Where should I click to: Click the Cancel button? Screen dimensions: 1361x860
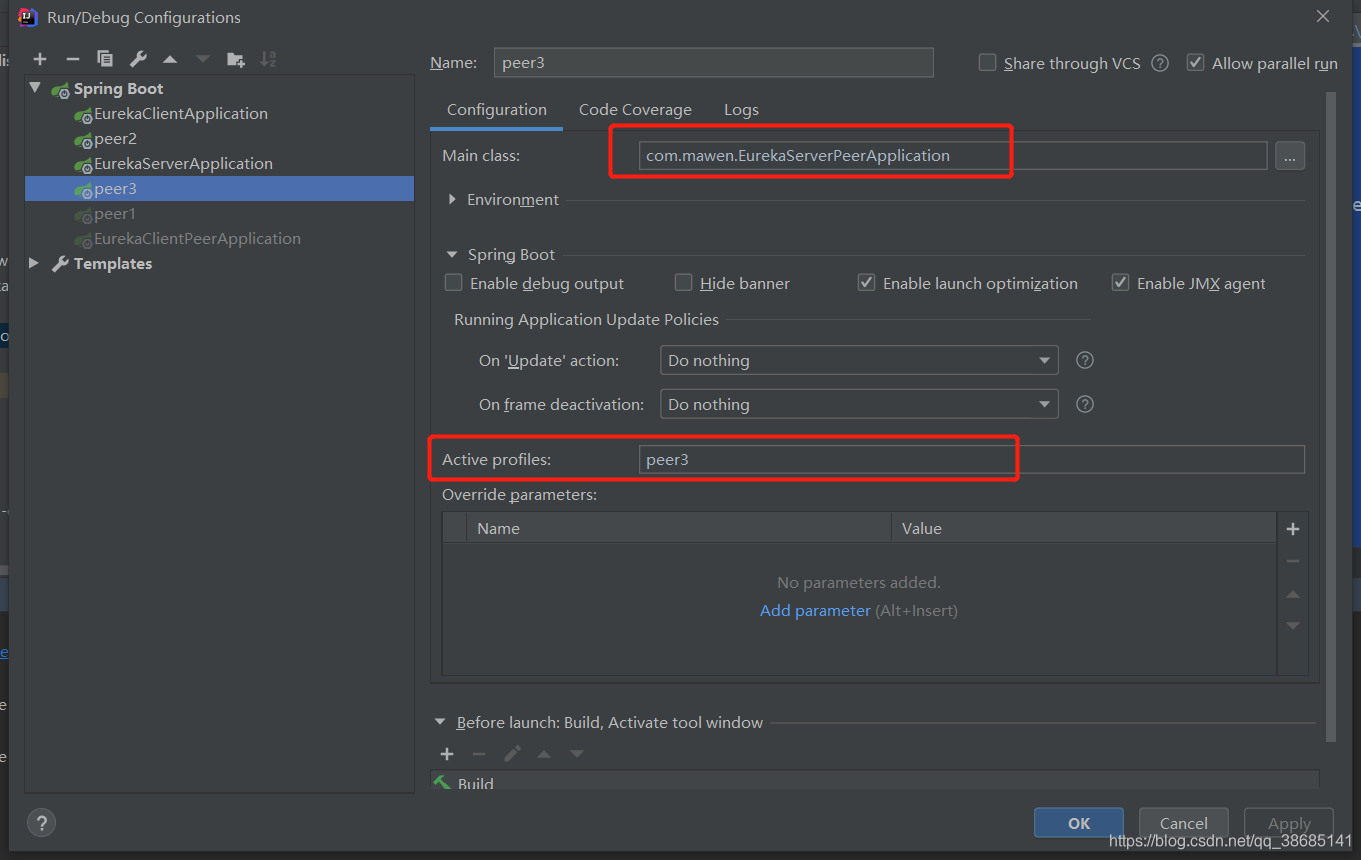pyautogui.click(x=1184, y=823)
